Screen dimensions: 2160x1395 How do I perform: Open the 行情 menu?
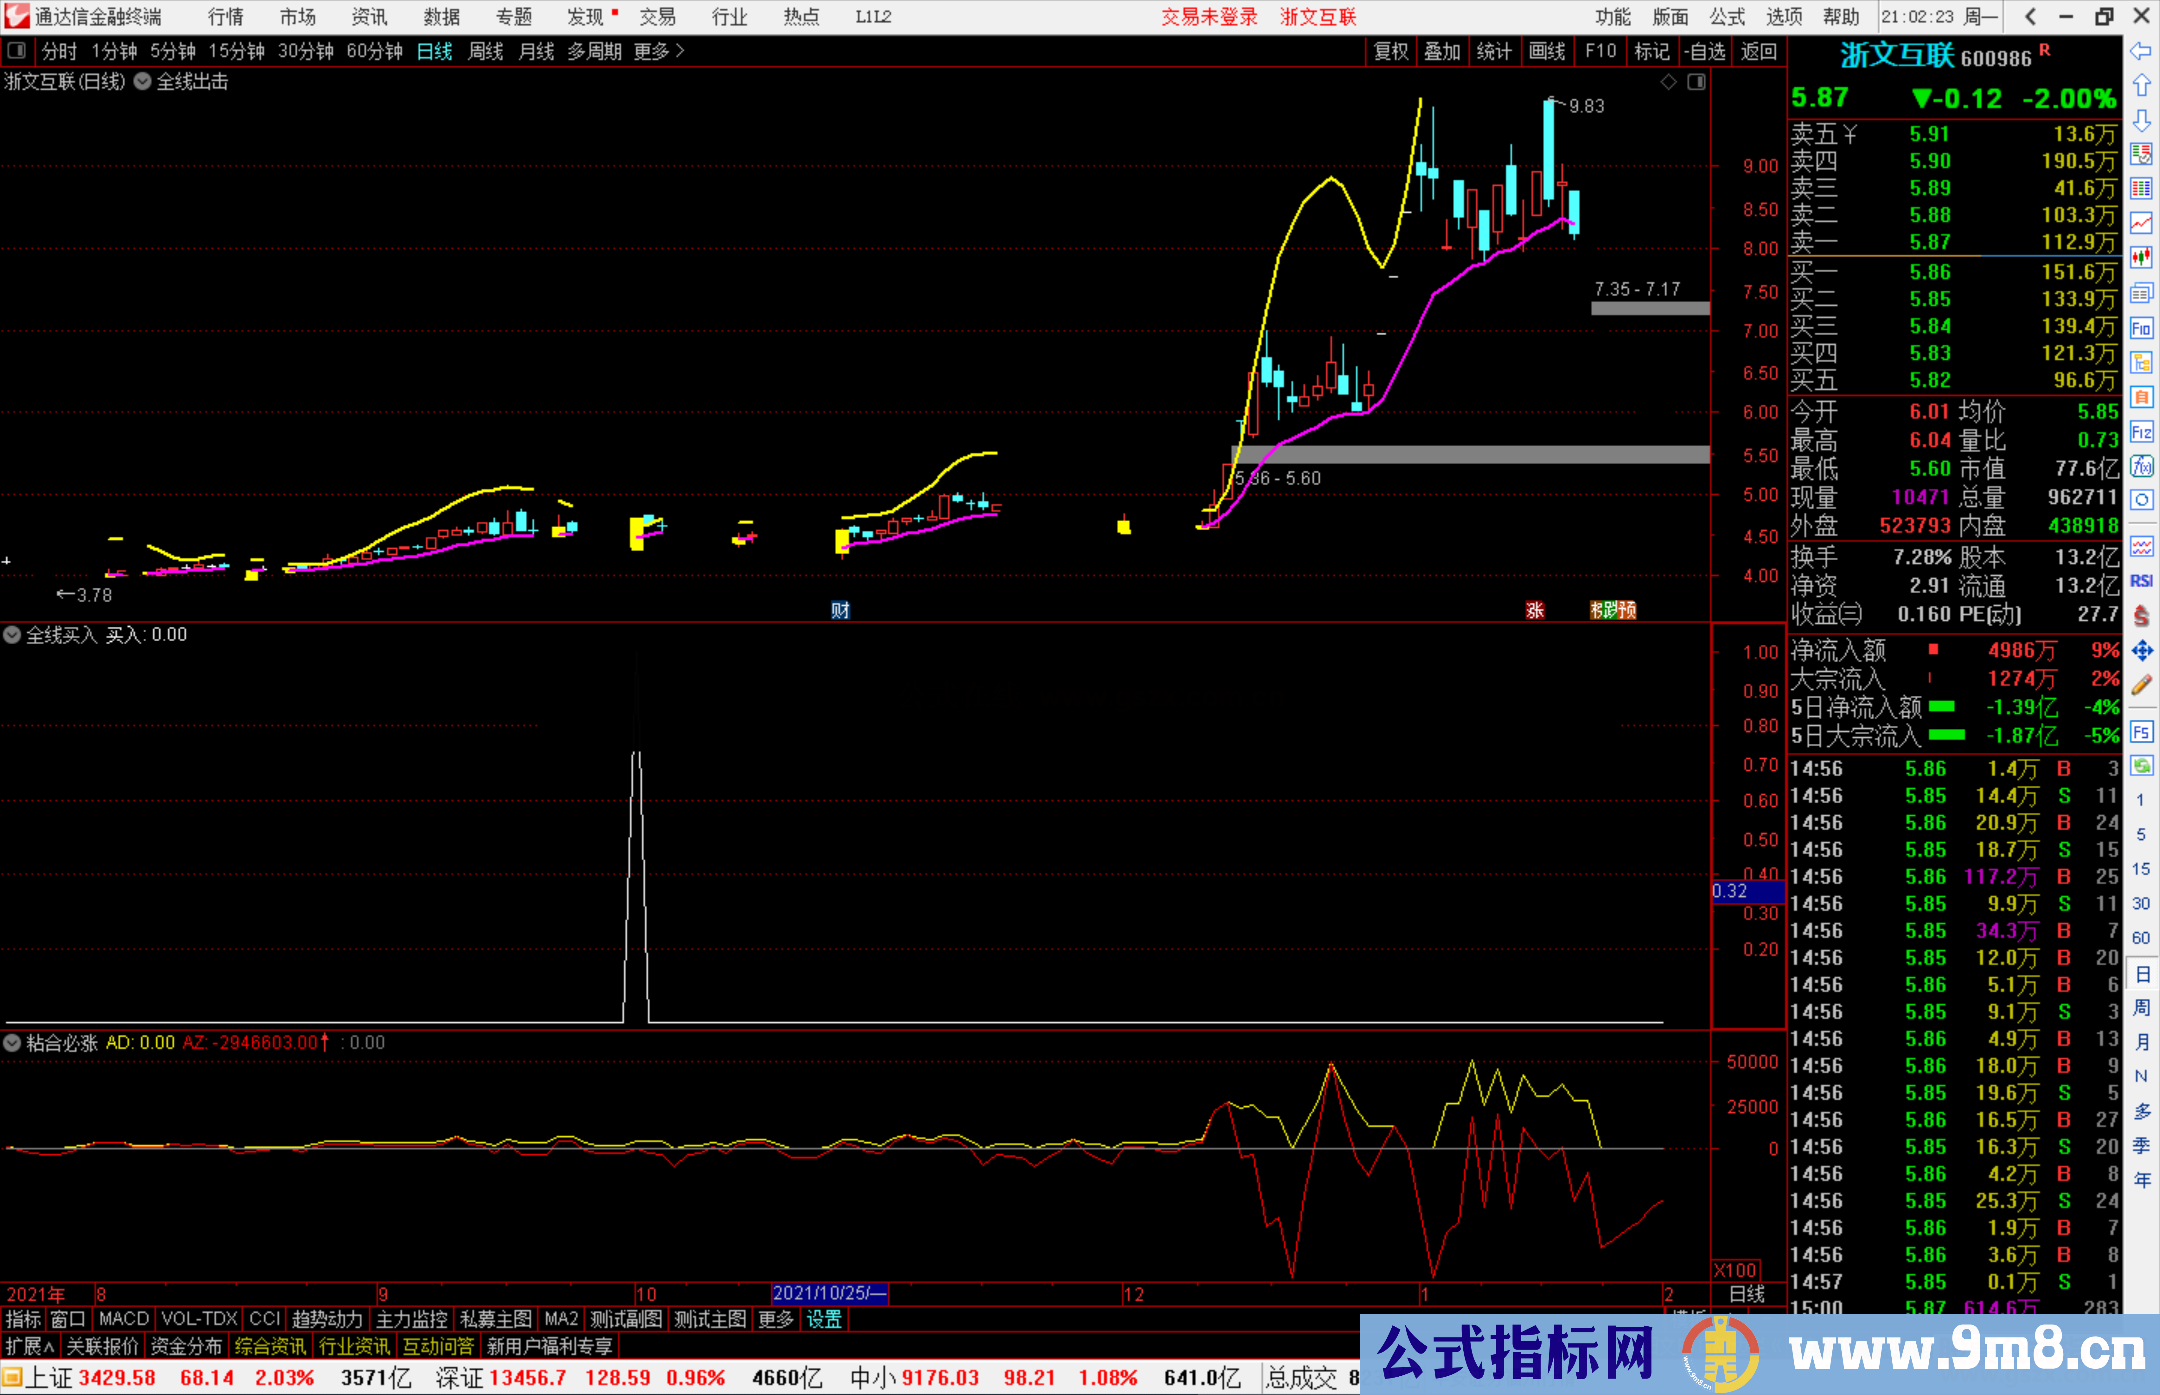click(x=225, y=17)
